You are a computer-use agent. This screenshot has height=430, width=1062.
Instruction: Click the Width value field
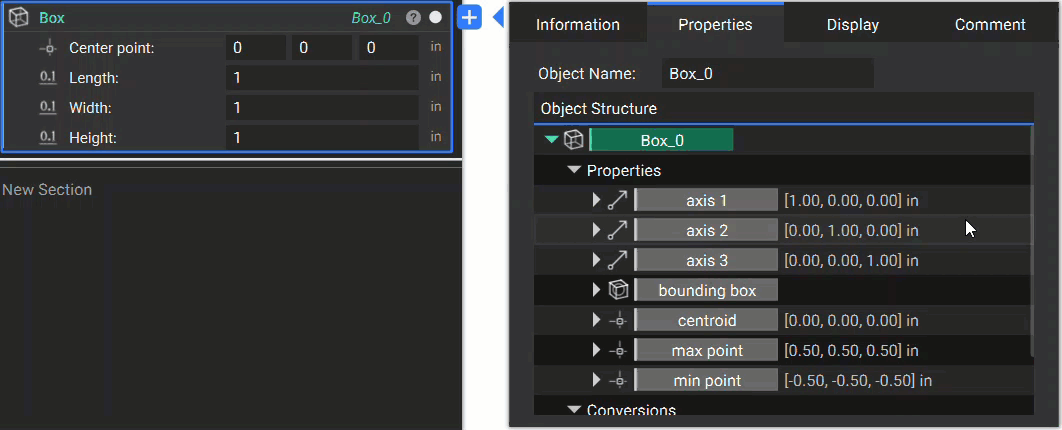(322, 108)
